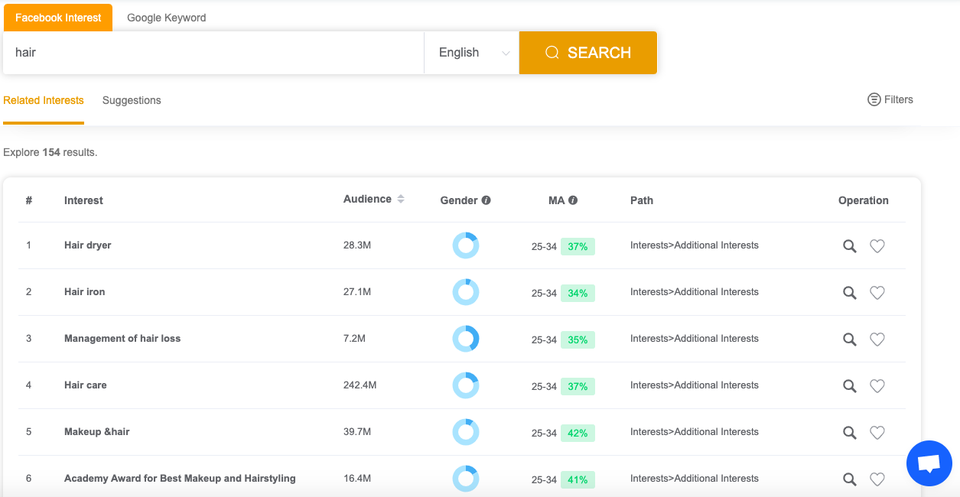960x497 pixels.
Task: Favorite heart for Hair dryer row
Action: 877,246
